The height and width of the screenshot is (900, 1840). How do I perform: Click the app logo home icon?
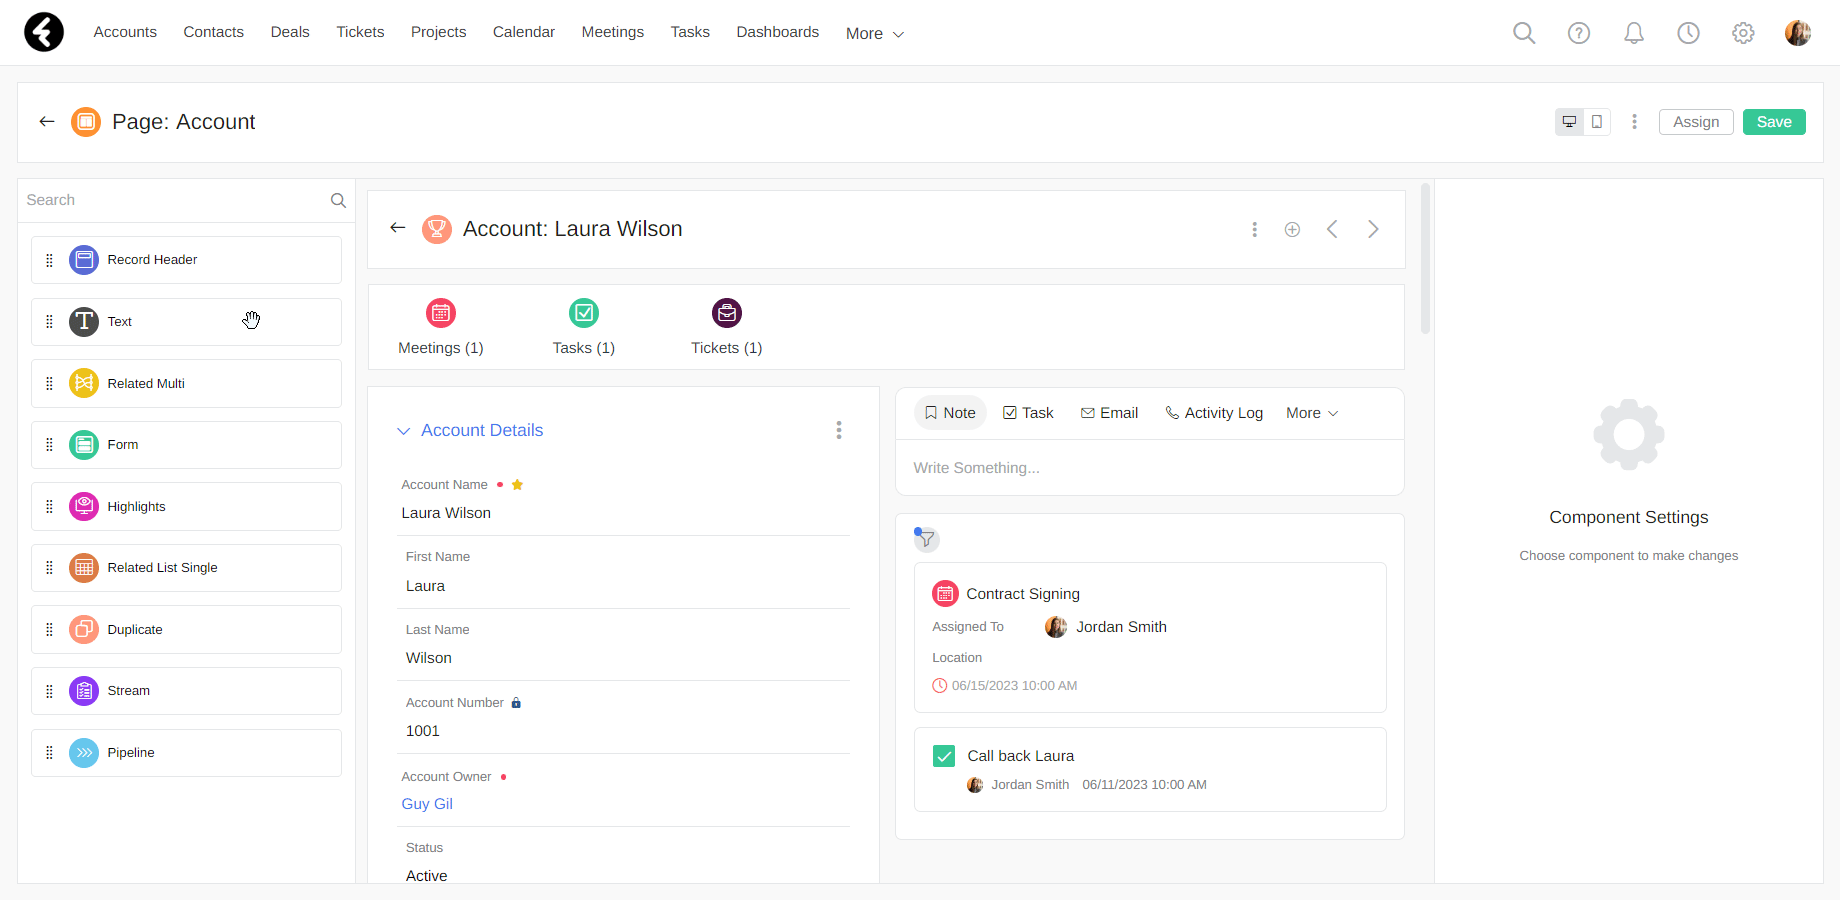pos(44,32)
